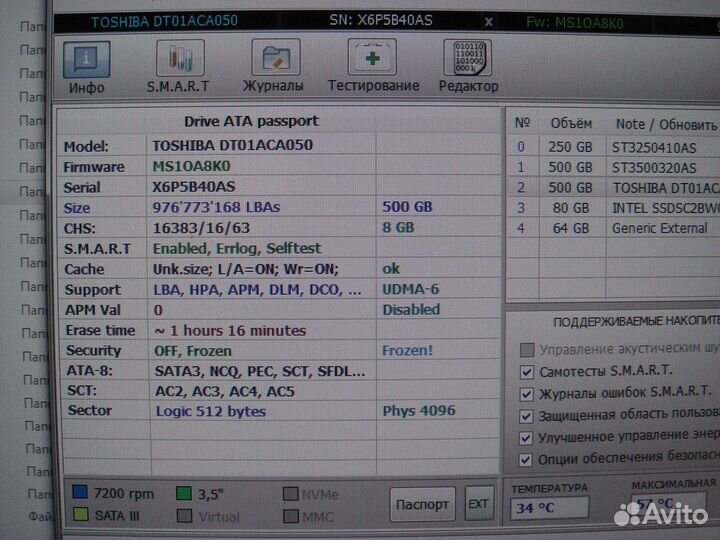Click the Объём column header
This screenshot has height=540, width=720.
pos(571,124)
